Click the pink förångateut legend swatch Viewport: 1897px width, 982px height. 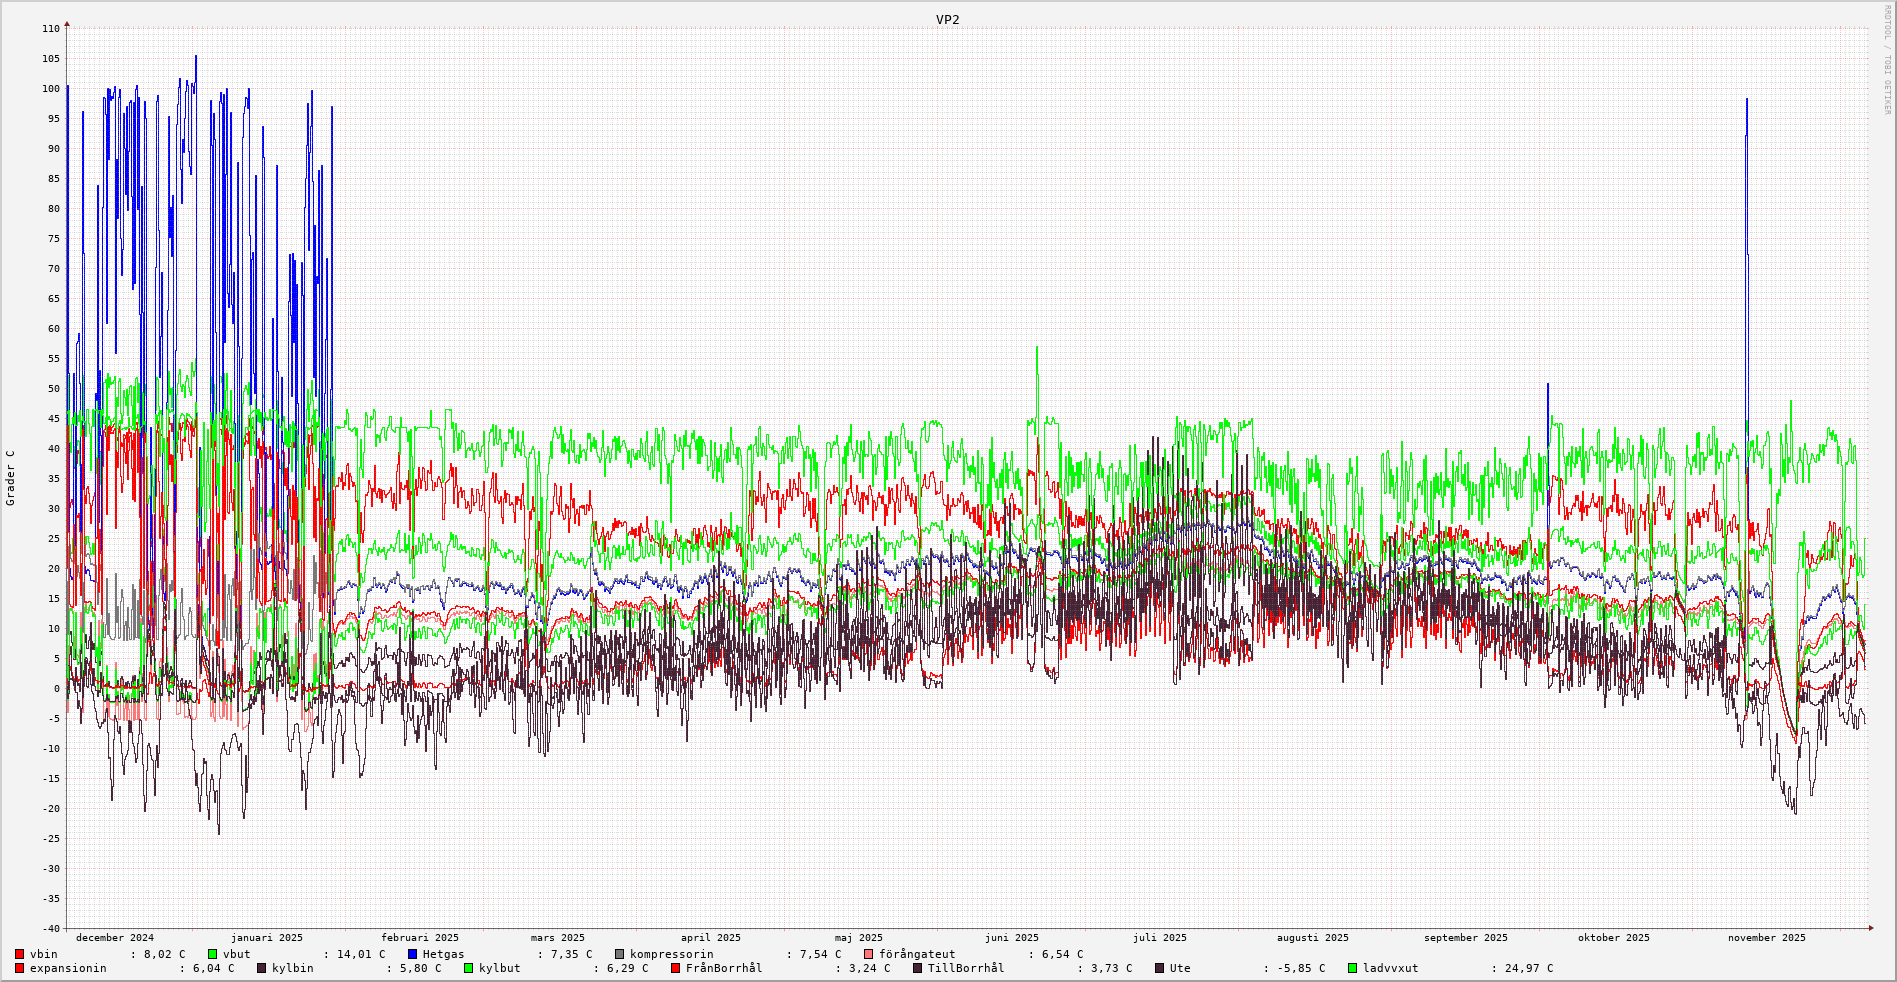(869, 954)
